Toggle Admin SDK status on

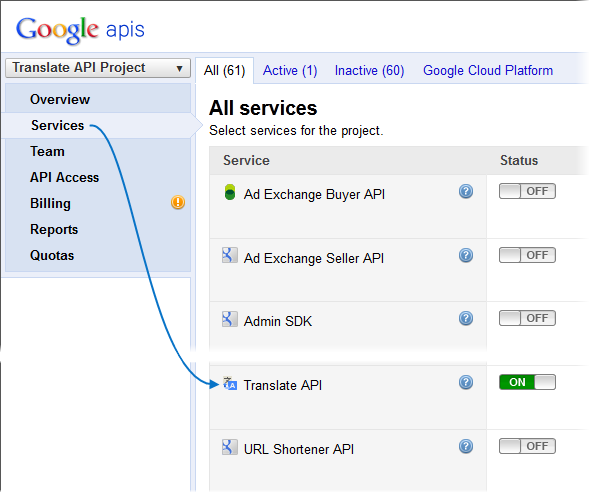click(527, 318)
